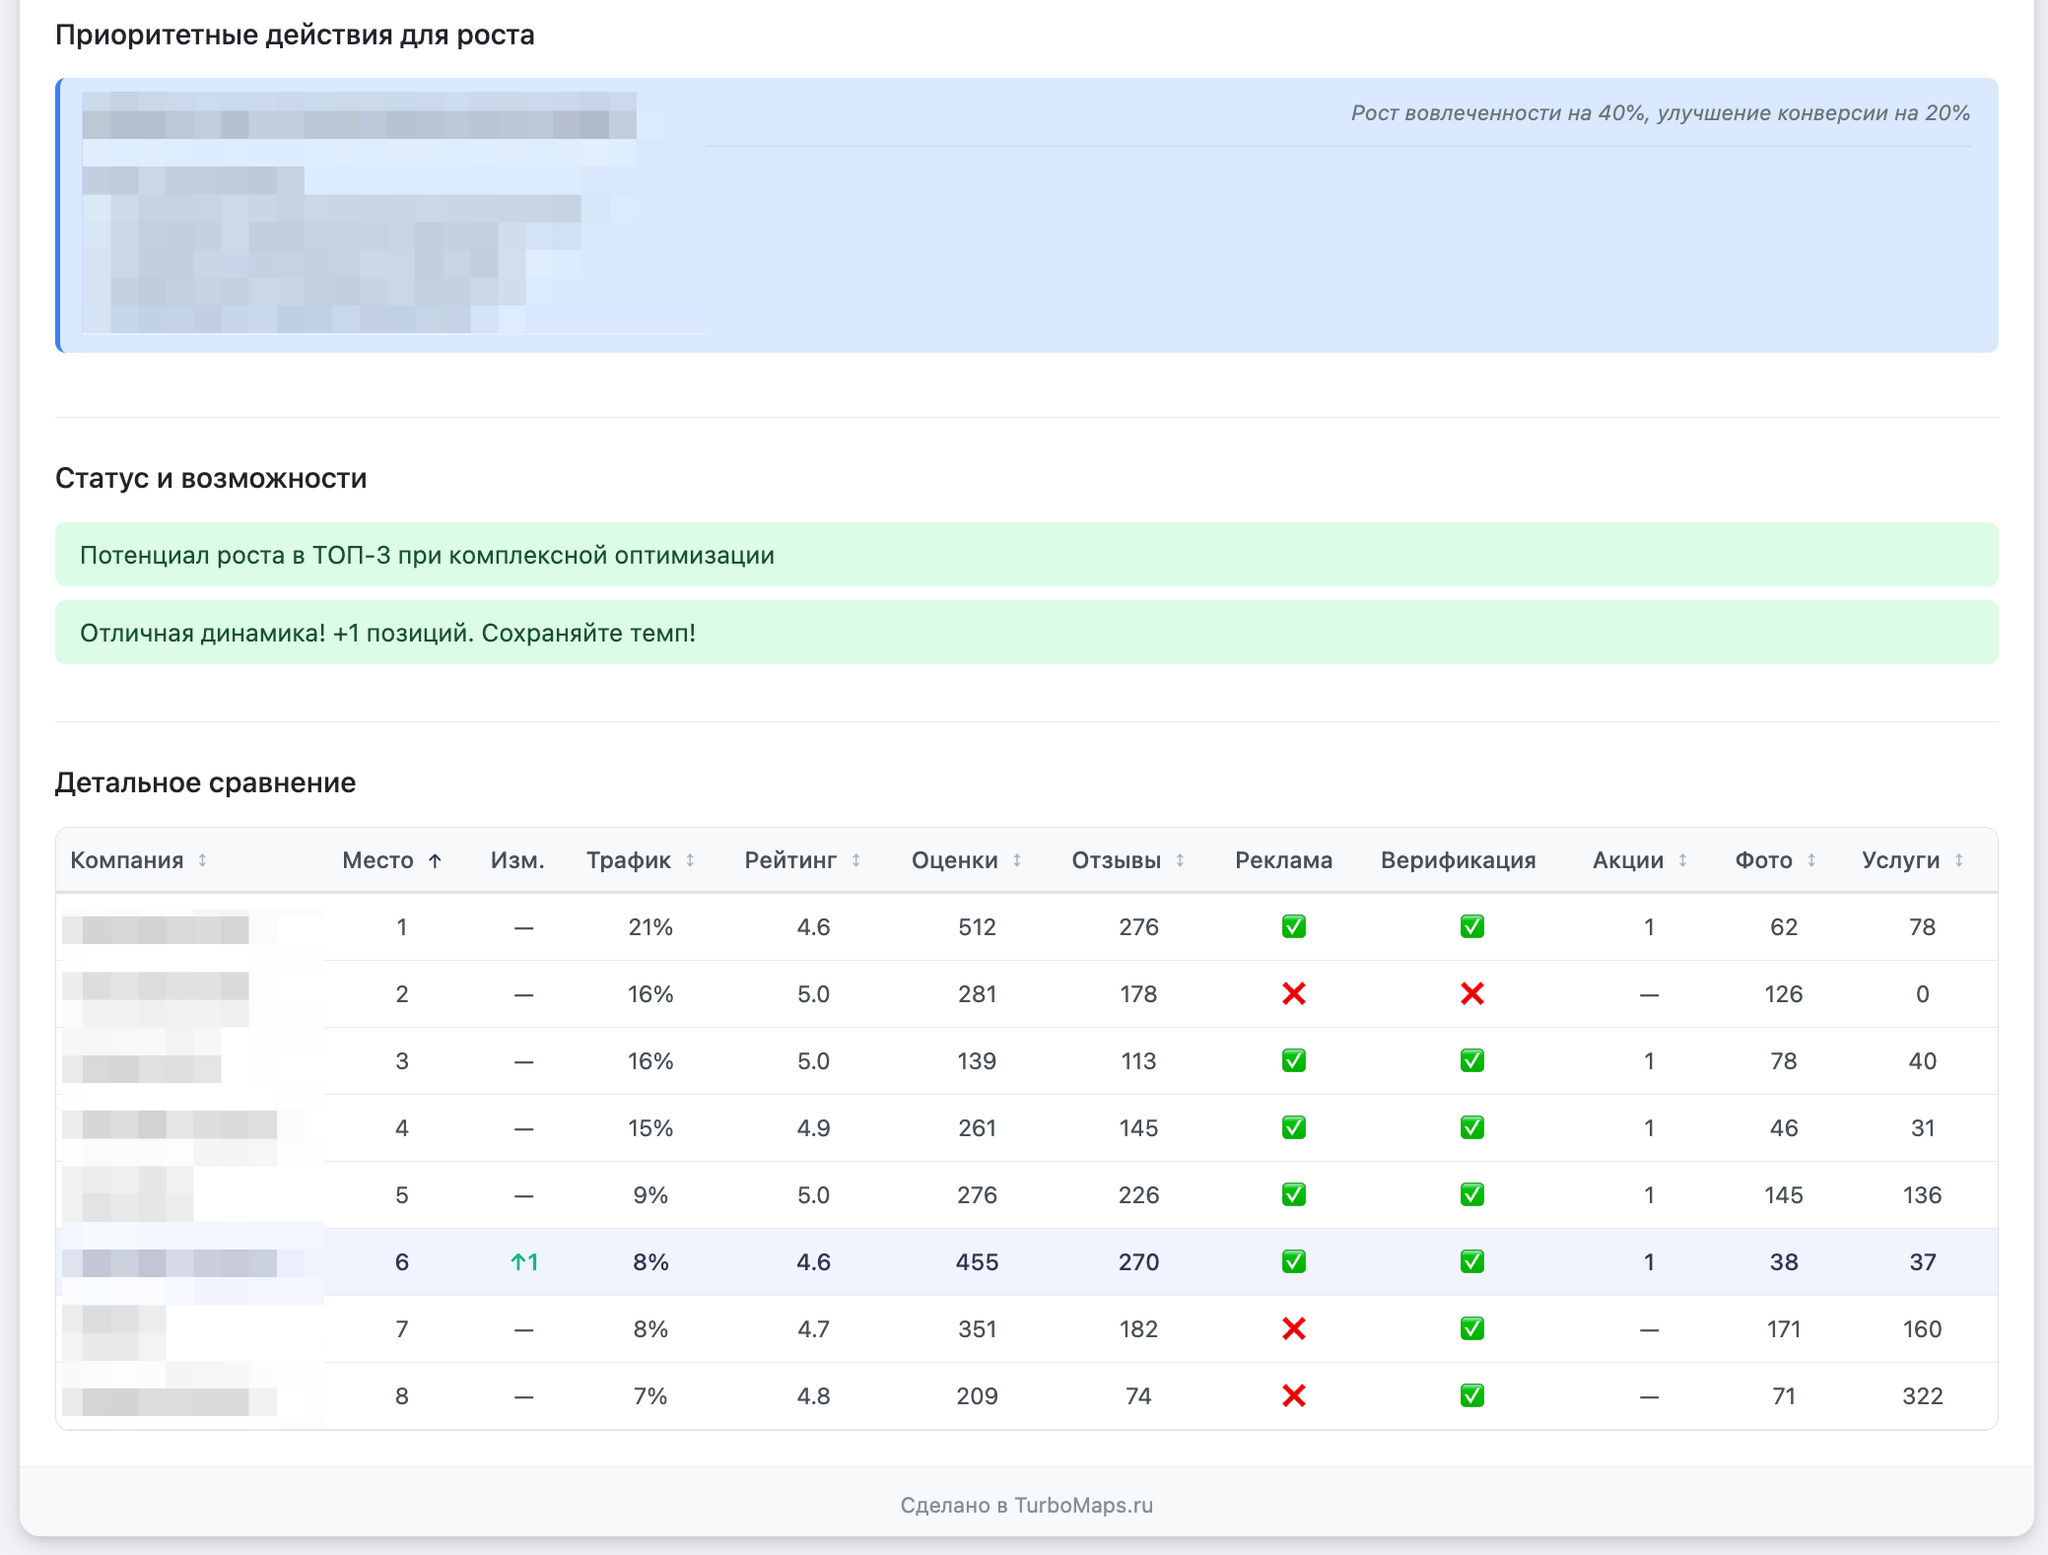Click the Реклама column header

point(1283,860)
